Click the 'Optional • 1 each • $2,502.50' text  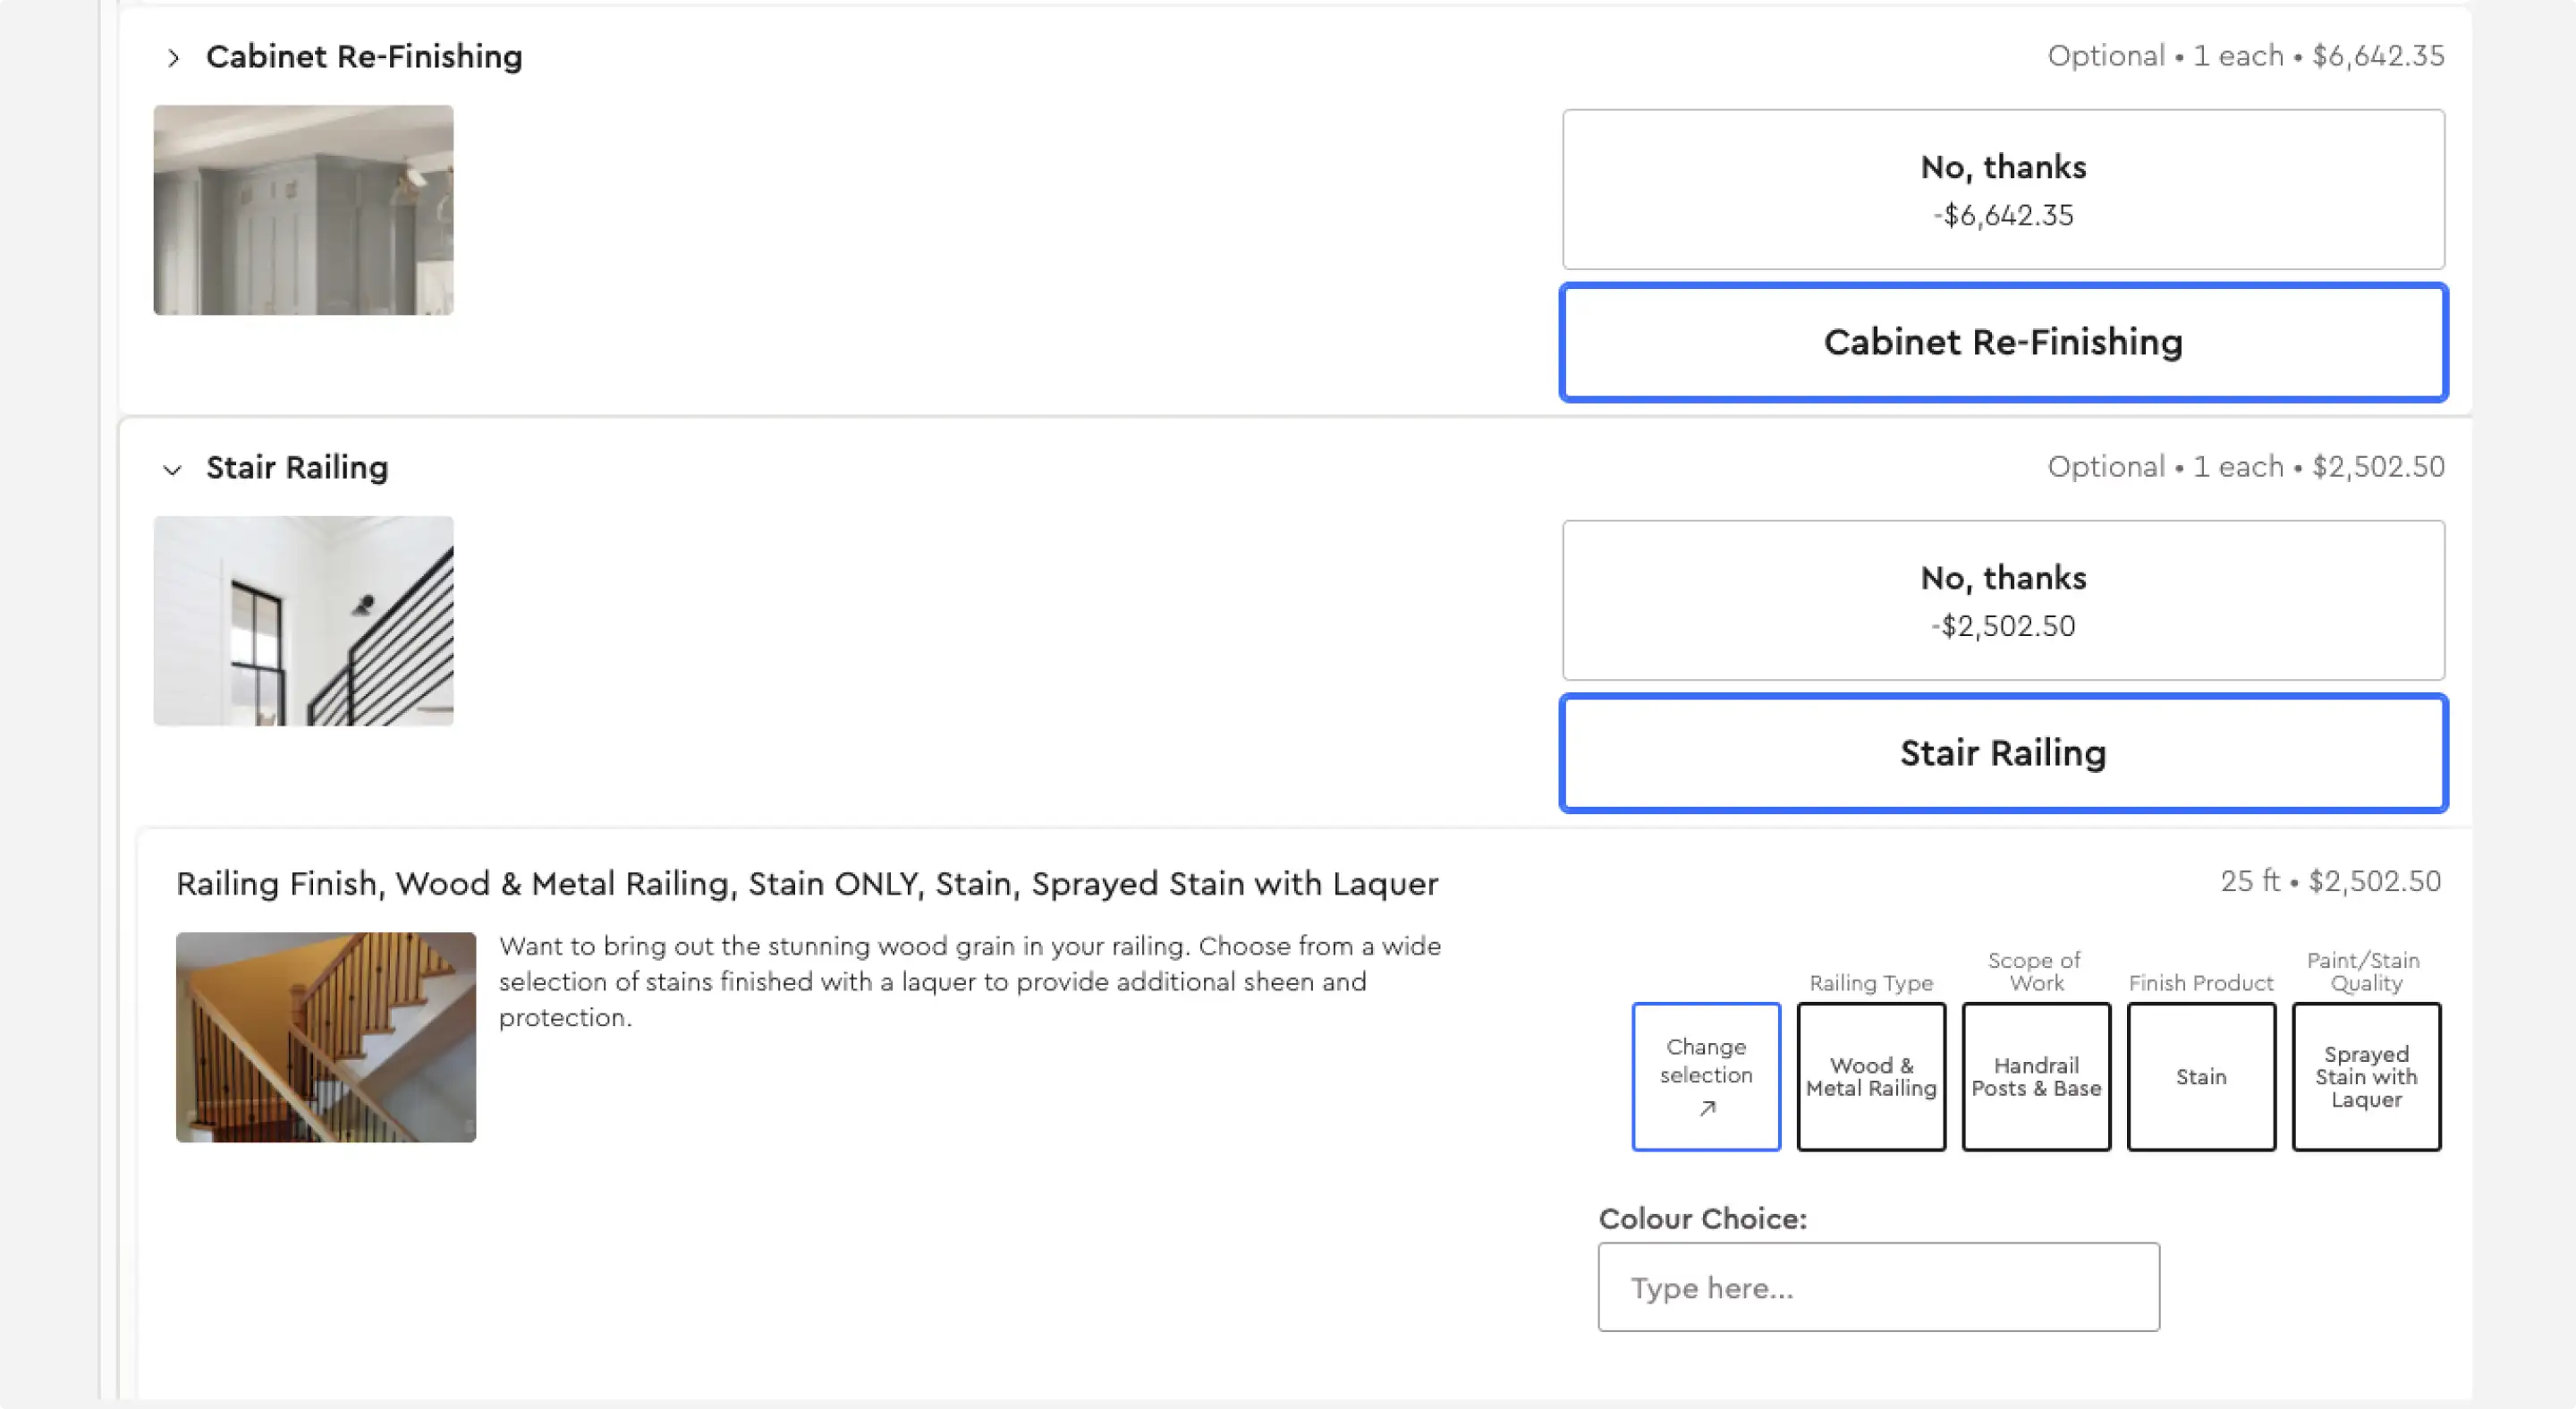pyautogui.click(x=2246, y=467)
